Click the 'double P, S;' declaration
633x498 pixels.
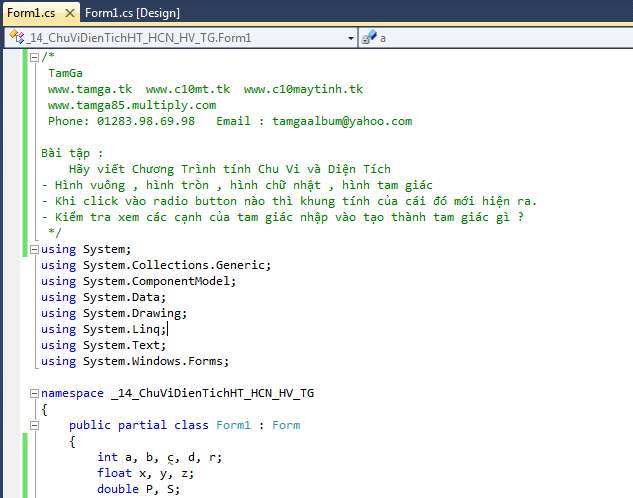click(x=138, y=490)
